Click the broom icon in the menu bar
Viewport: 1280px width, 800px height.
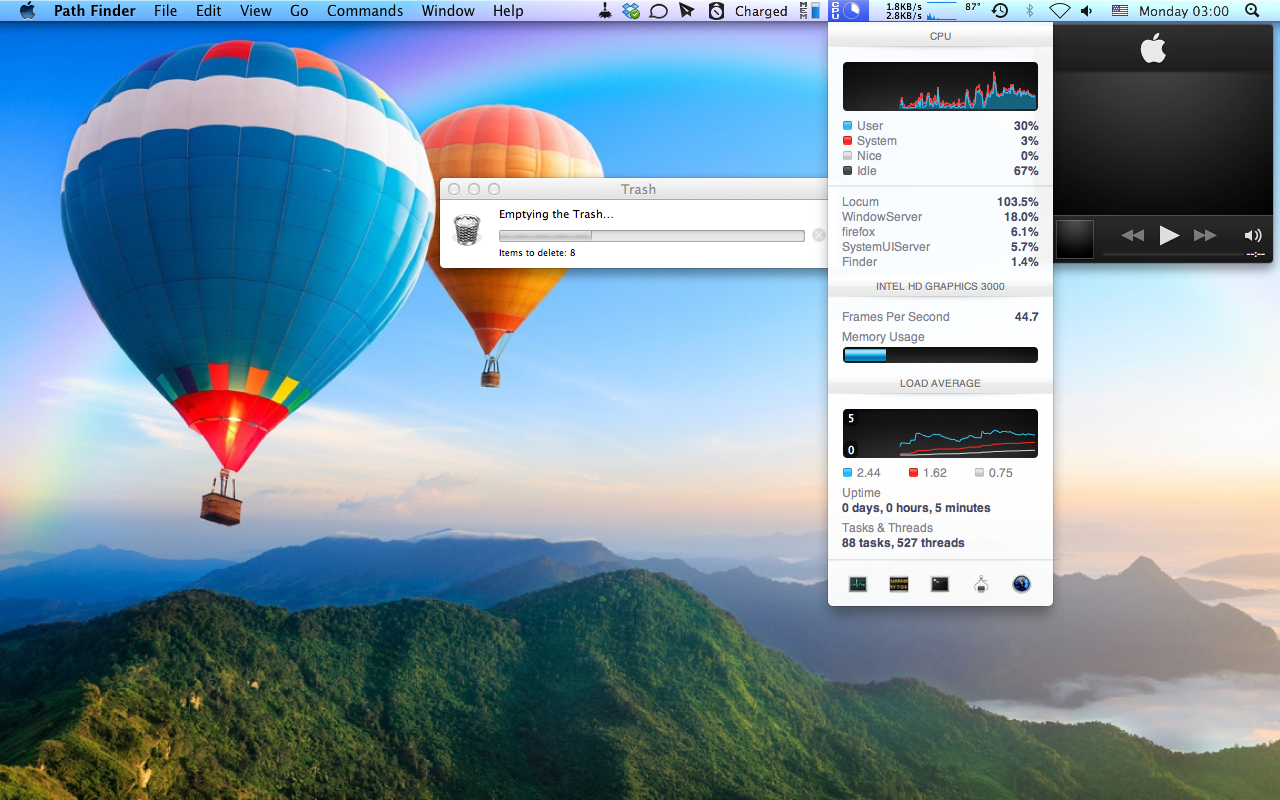click(x=605, y=11)
